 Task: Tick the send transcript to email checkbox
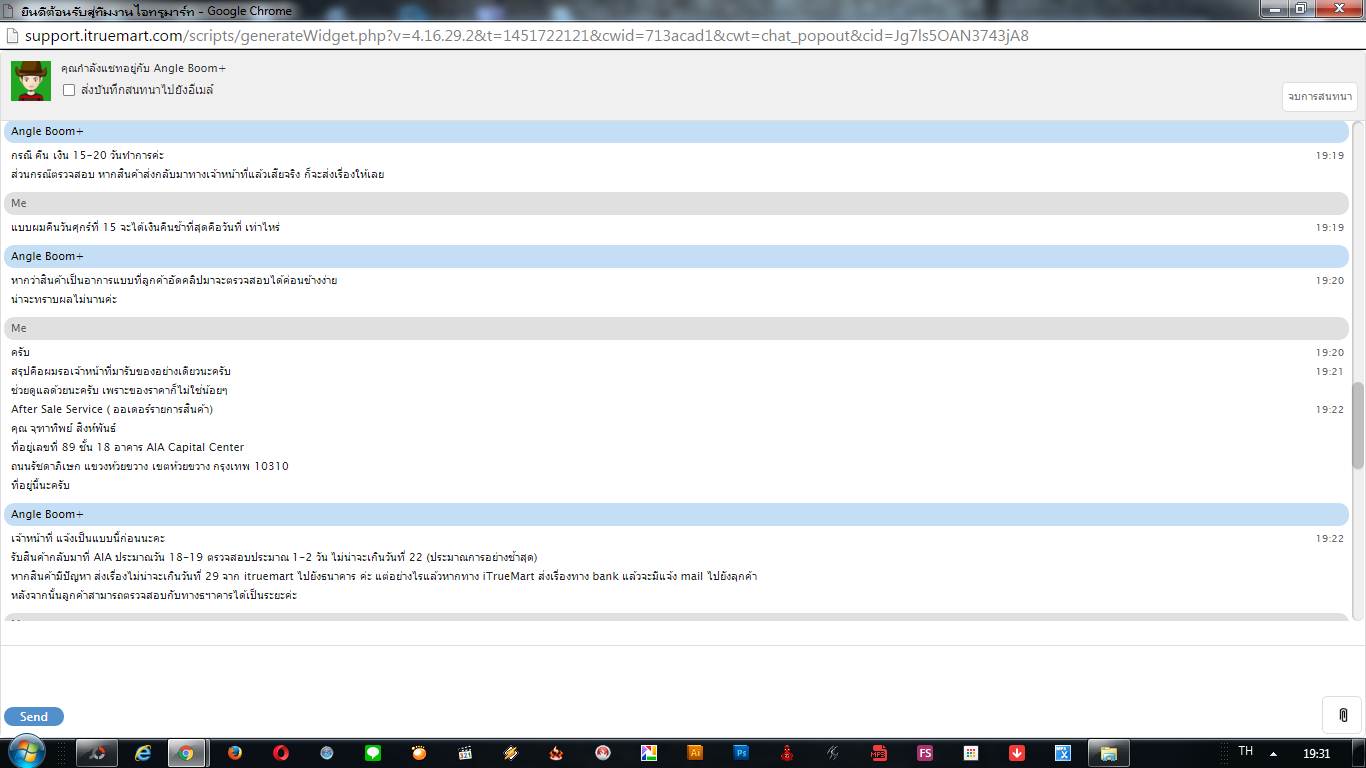(69, 90)
